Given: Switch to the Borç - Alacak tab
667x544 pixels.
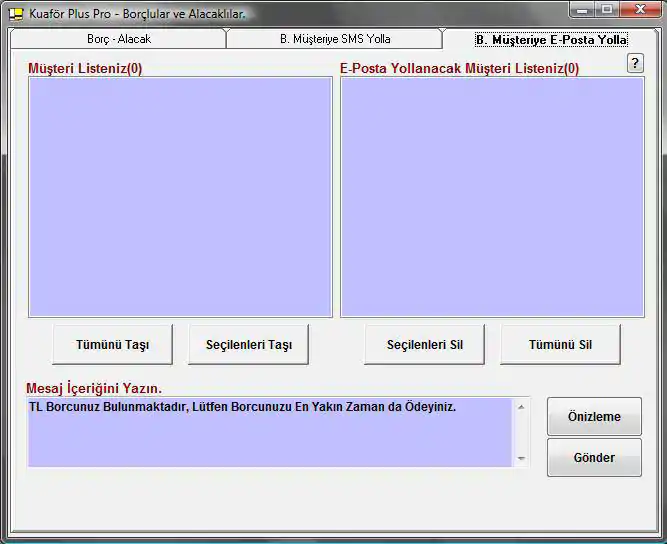Looking at the screenshot, I should (118, 39).
